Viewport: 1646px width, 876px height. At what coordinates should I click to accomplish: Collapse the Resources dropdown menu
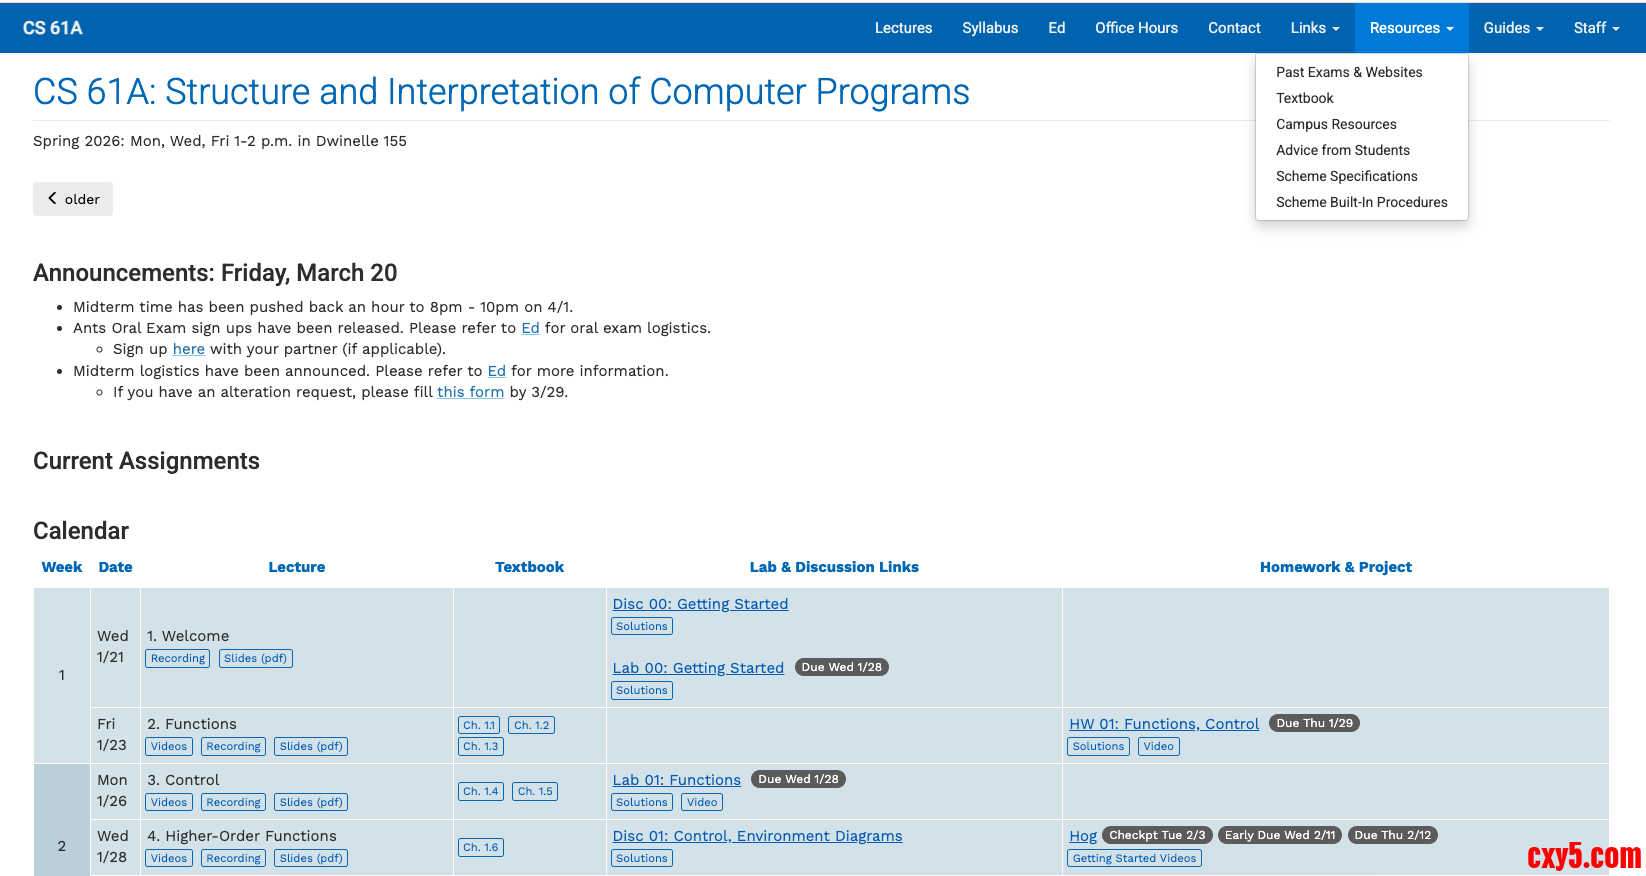1411,28
